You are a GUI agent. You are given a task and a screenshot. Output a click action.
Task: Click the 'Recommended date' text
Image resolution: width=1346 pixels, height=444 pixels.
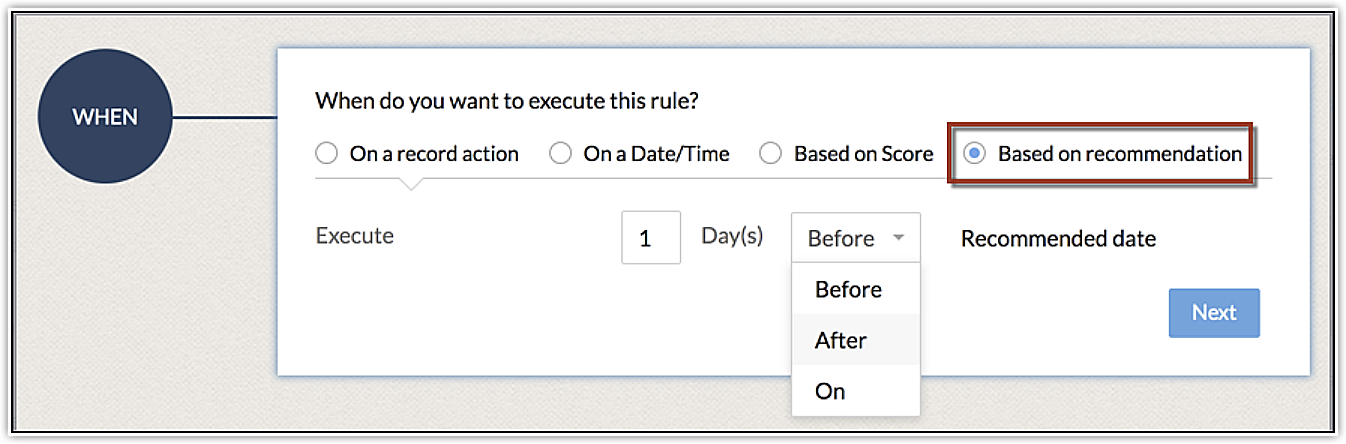1058,239
